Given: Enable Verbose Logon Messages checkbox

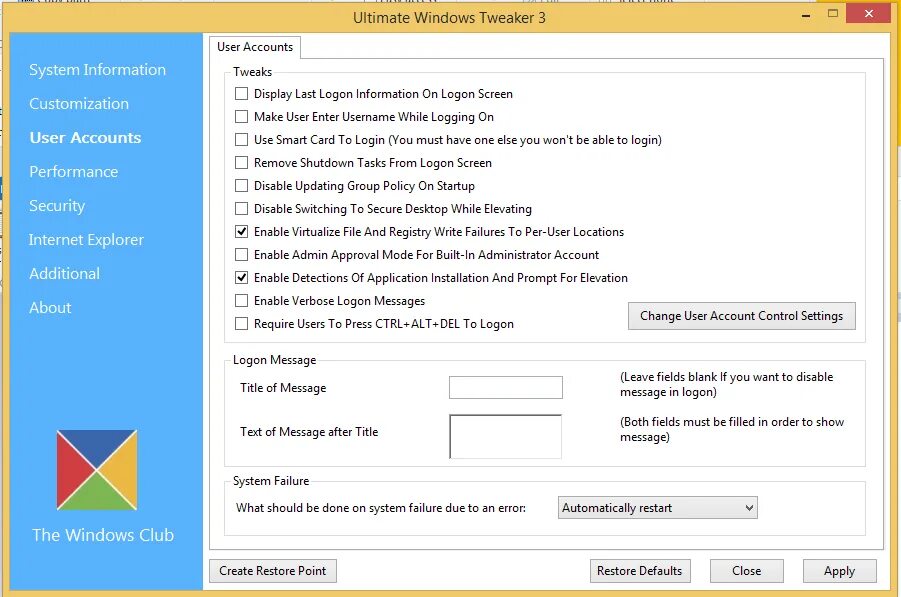Looking at the screenshot, I should click(x=241, y=301).
